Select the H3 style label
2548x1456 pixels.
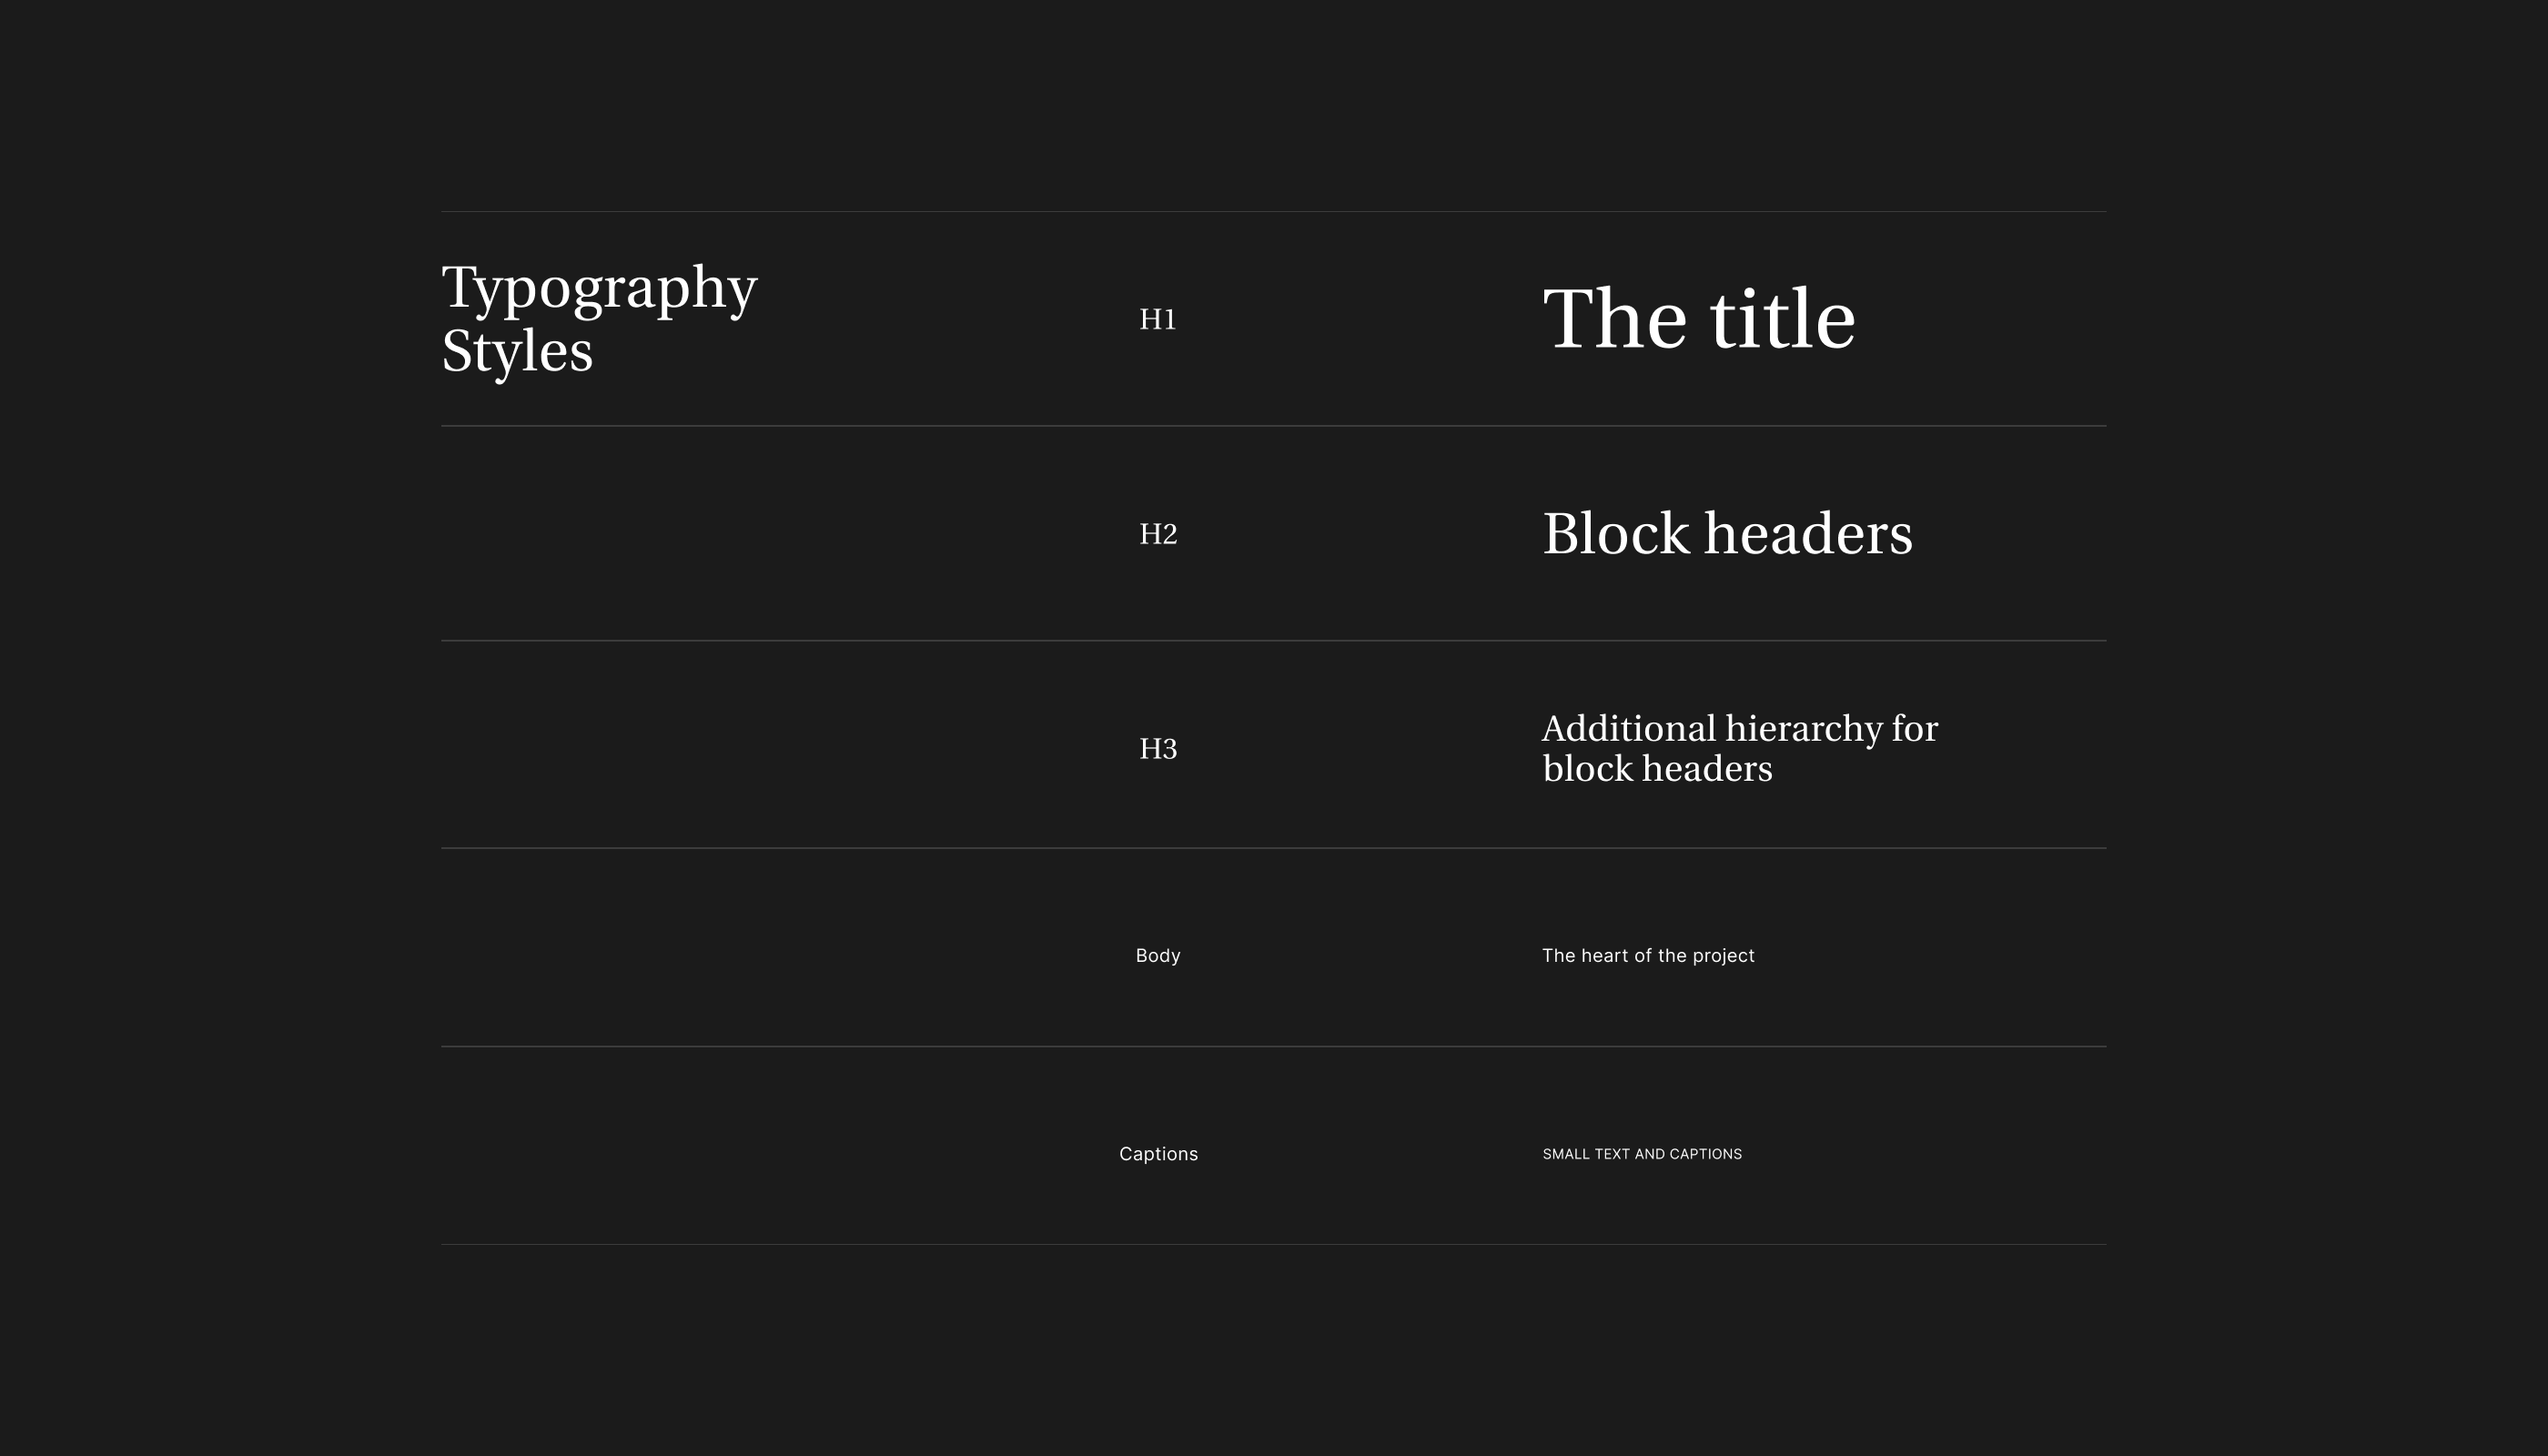pos(1158,749)
